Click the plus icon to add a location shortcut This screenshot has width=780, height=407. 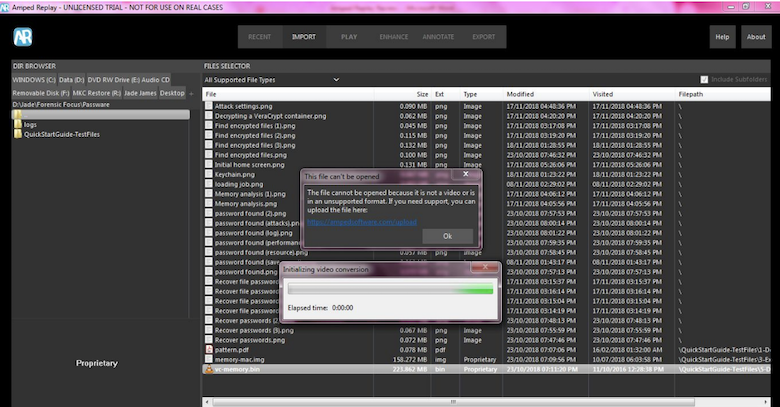[191, 93]
